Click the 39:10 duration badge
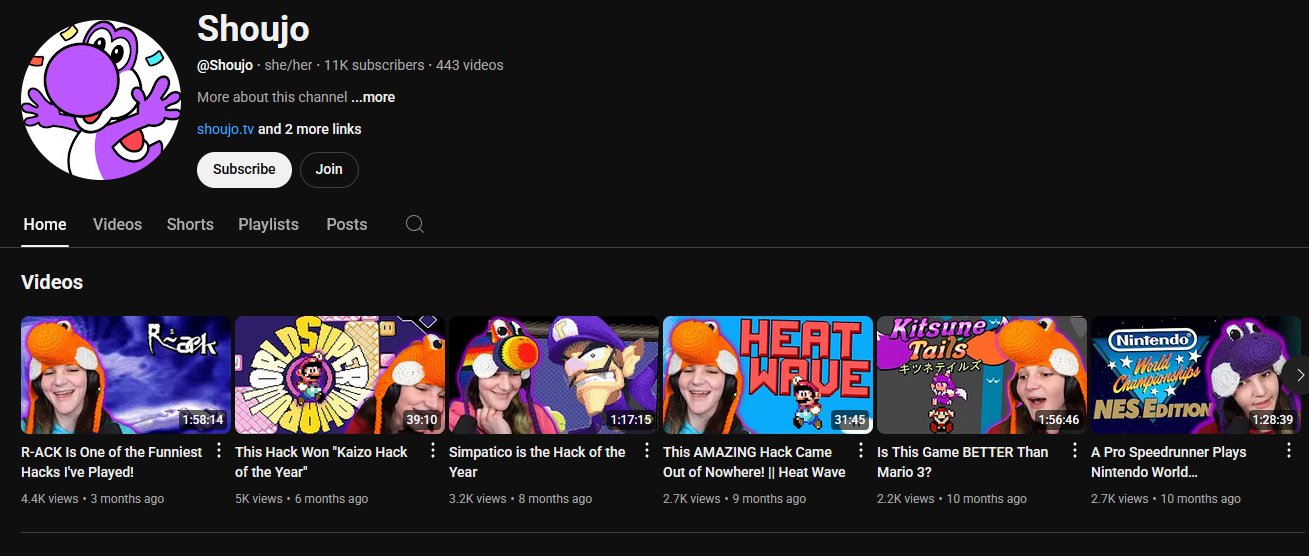Image resolution: width=1309 pixels, height=556 pixels. 422,420
